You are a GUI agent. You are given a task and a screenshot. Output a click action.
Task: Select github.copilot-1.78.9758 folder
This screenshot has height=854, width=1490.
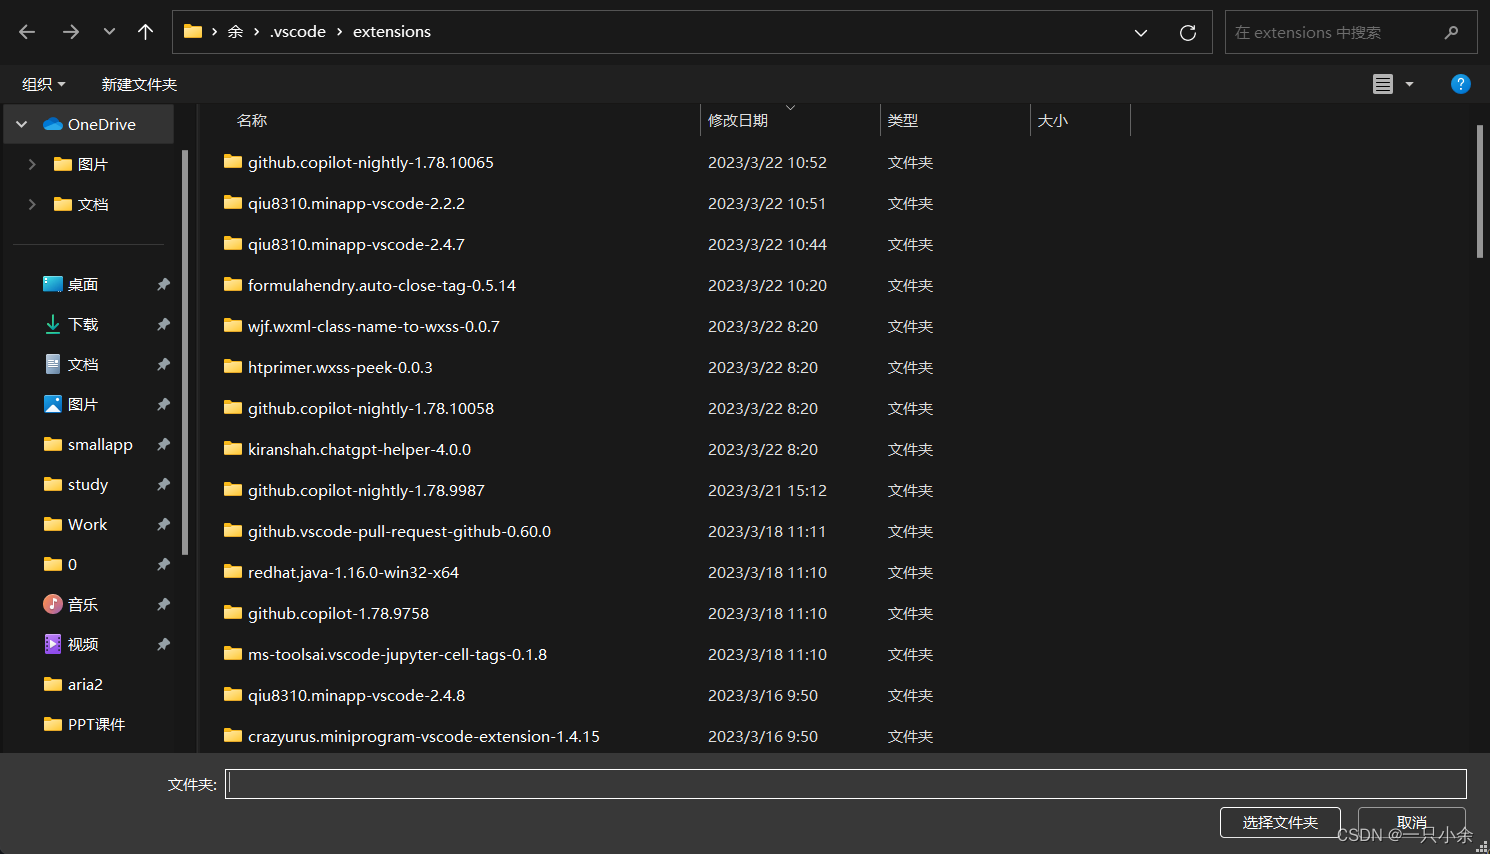tap(338, 613)
